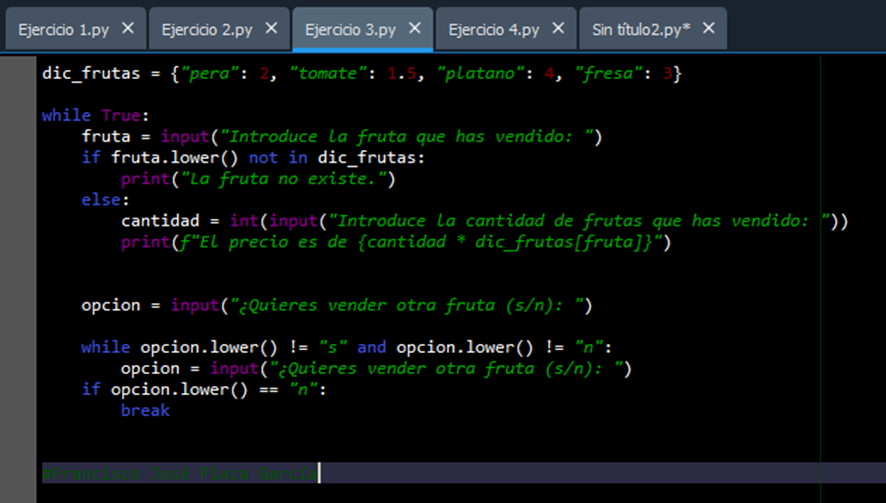Open the Ejercicio 4.py tab

494,30
